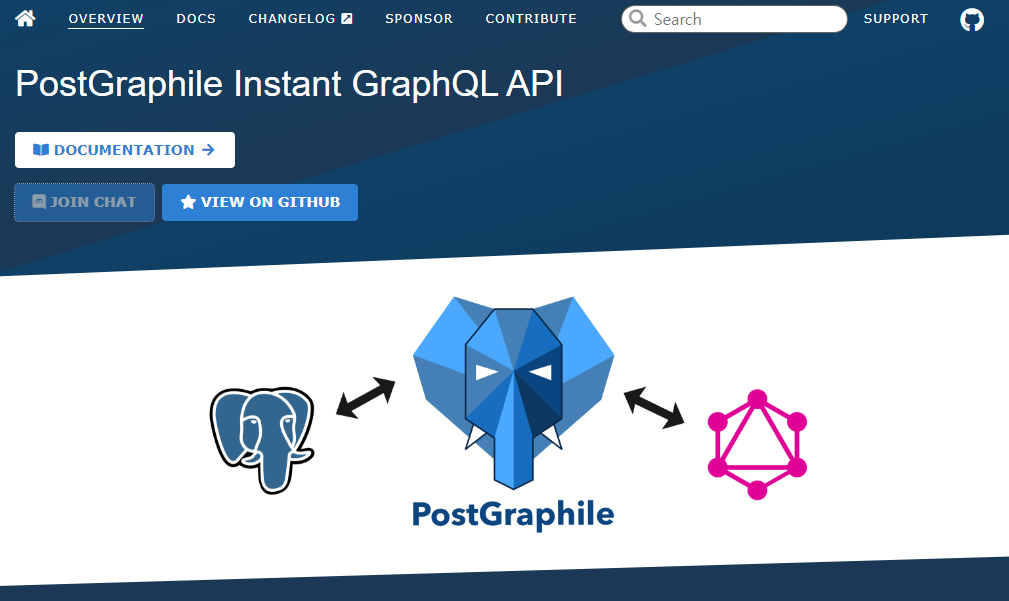The image size is (1009, 601).
Task: Open the CHANGELOG page
Action: click(292, 18)
